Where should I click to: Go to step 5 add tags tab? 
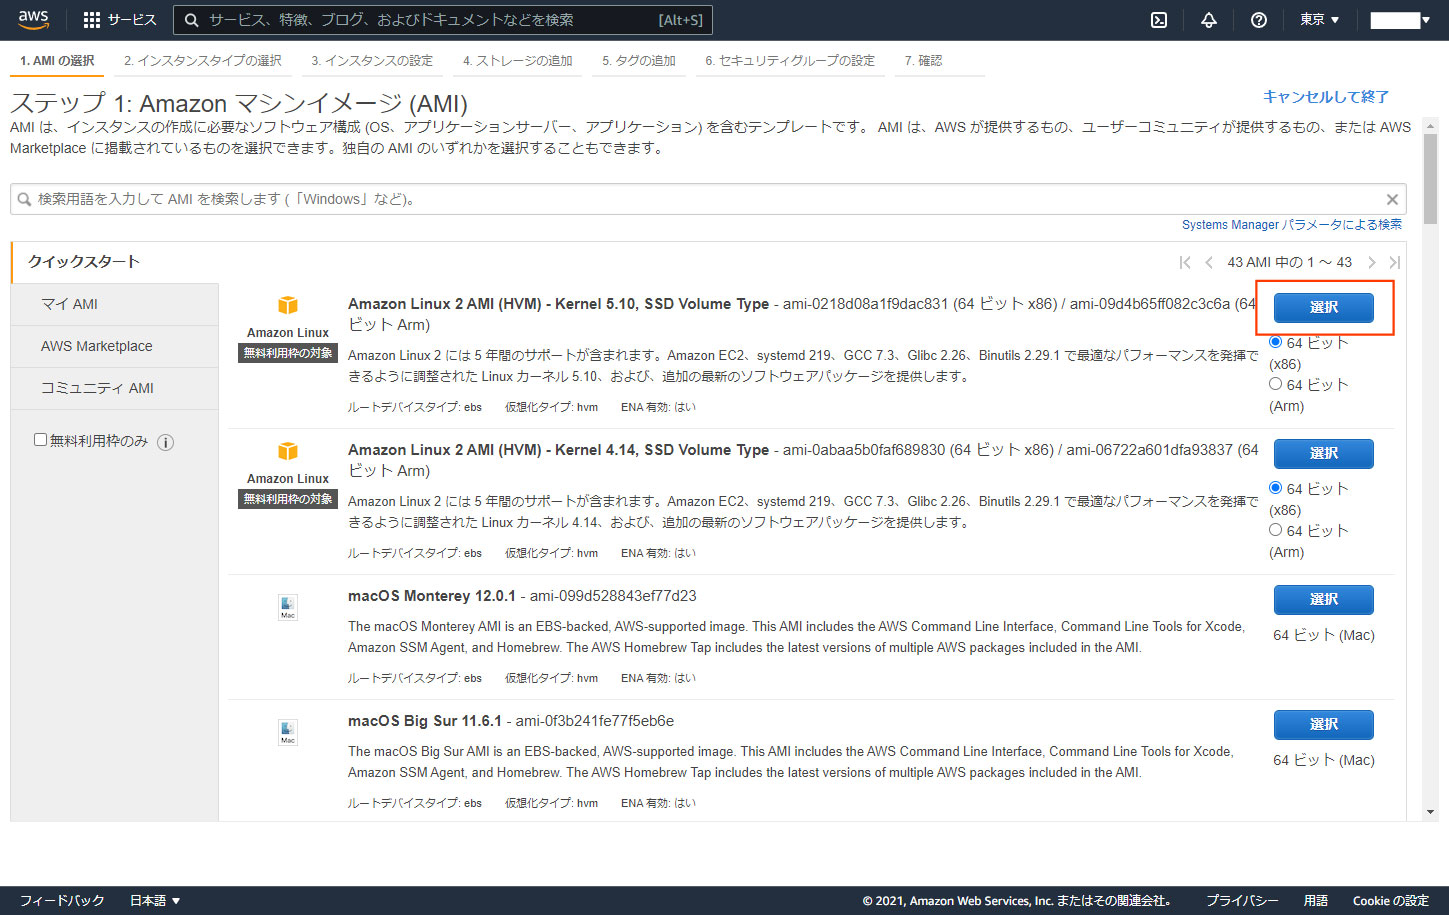coord(639,61)
